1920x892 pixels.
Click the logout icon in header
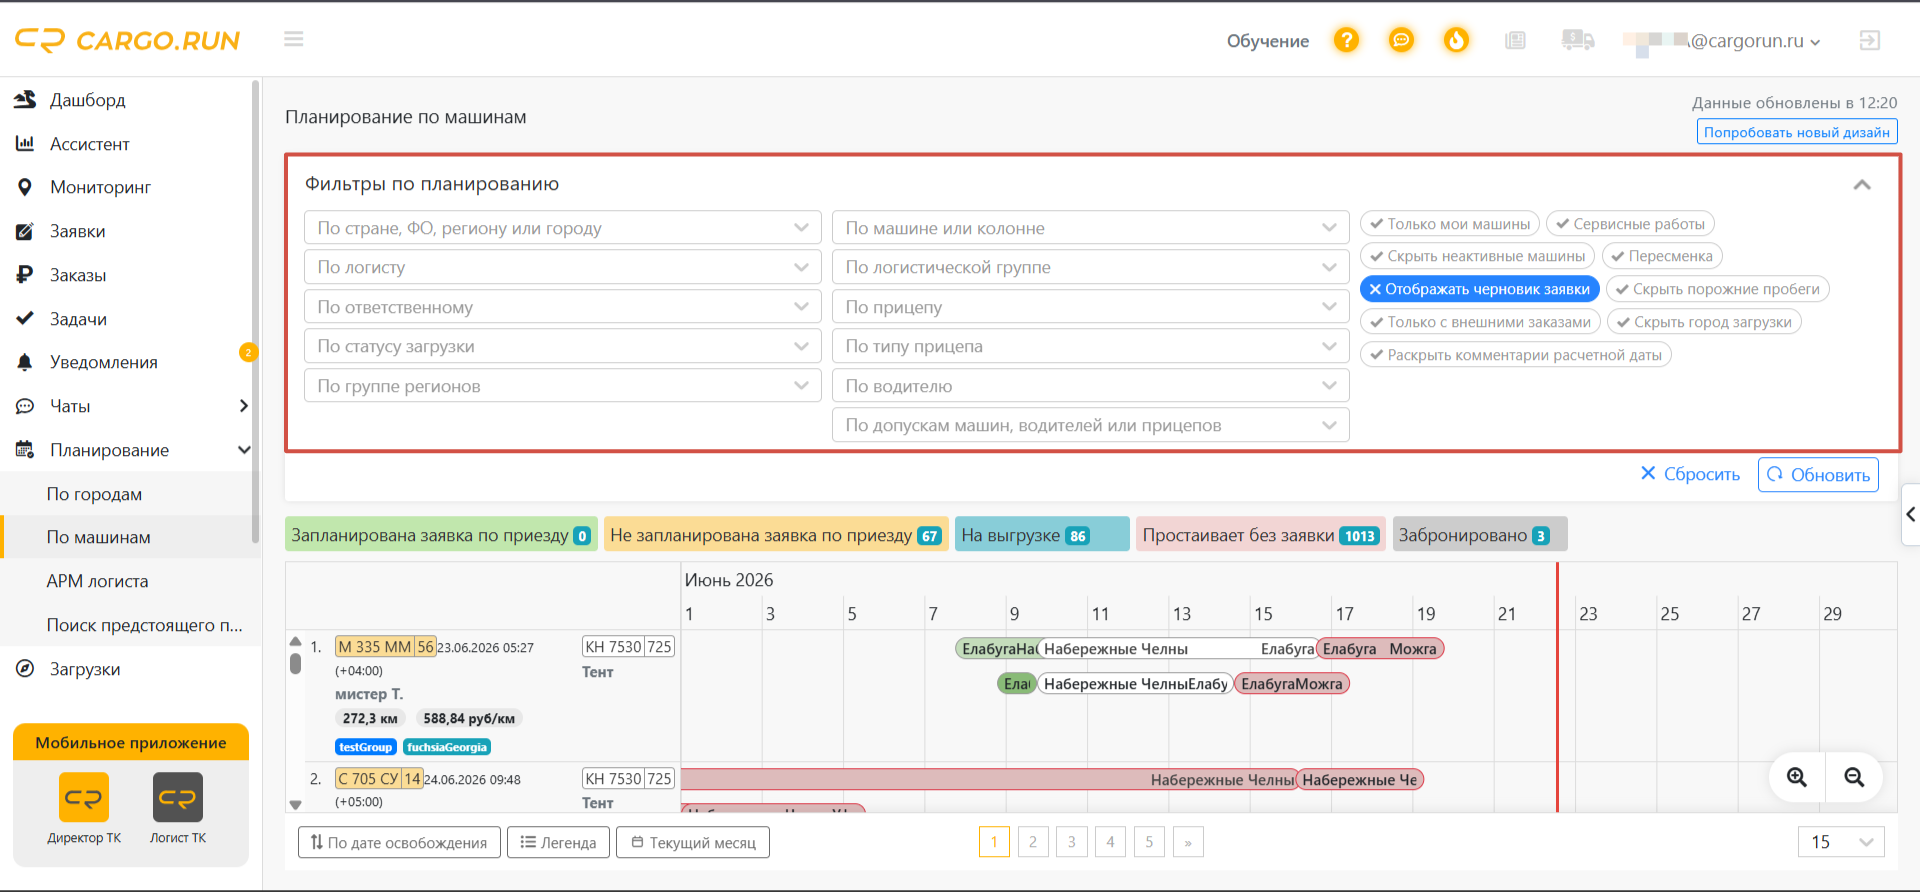[x=1869, y=40]
